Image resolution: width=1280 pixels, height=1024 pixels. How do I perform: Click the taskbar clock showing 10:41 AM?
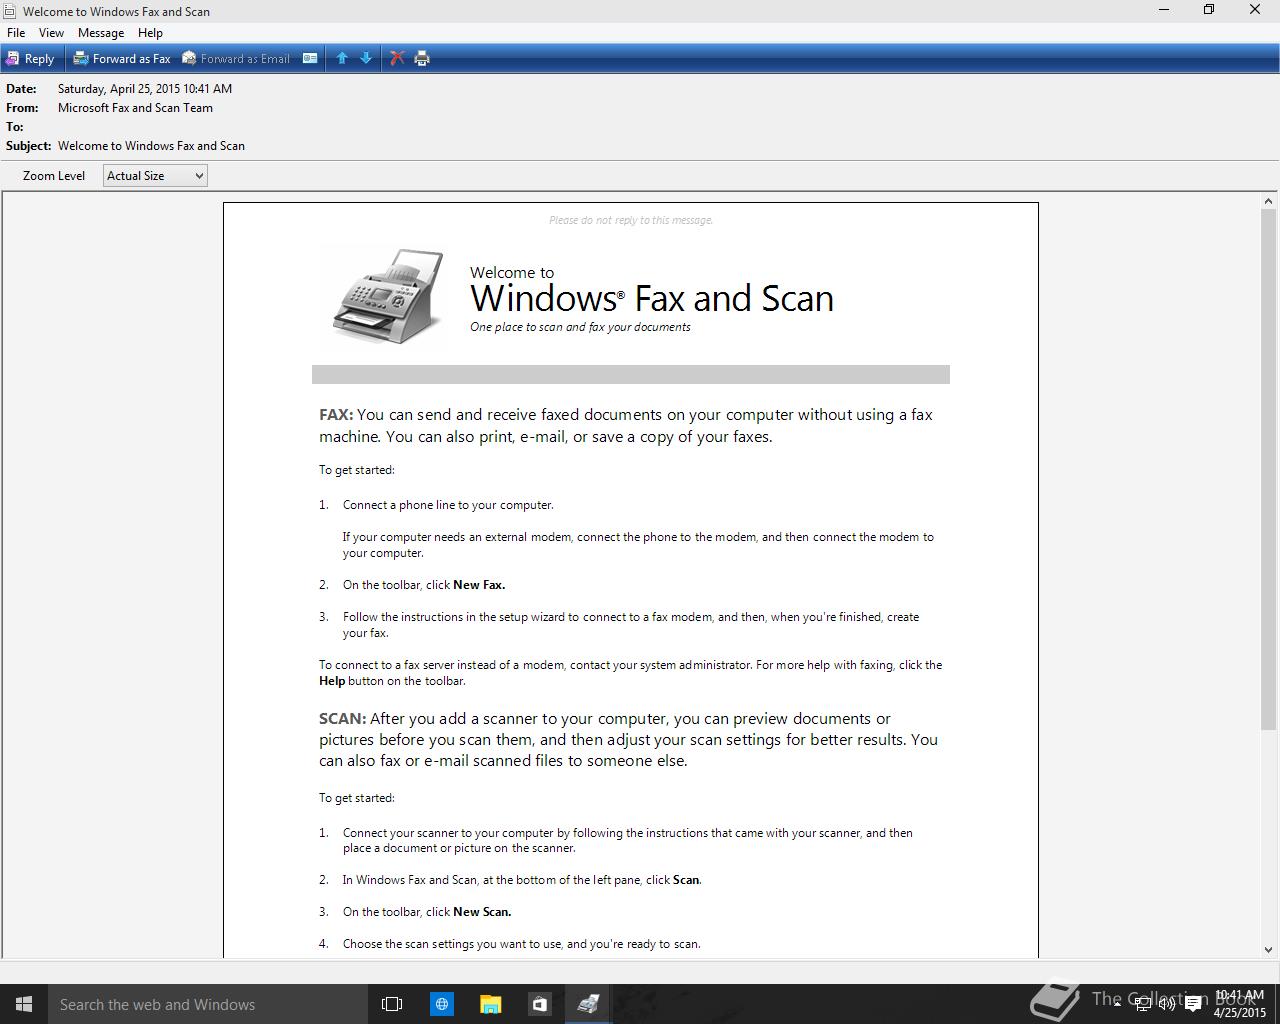tap(1240, 1004)
